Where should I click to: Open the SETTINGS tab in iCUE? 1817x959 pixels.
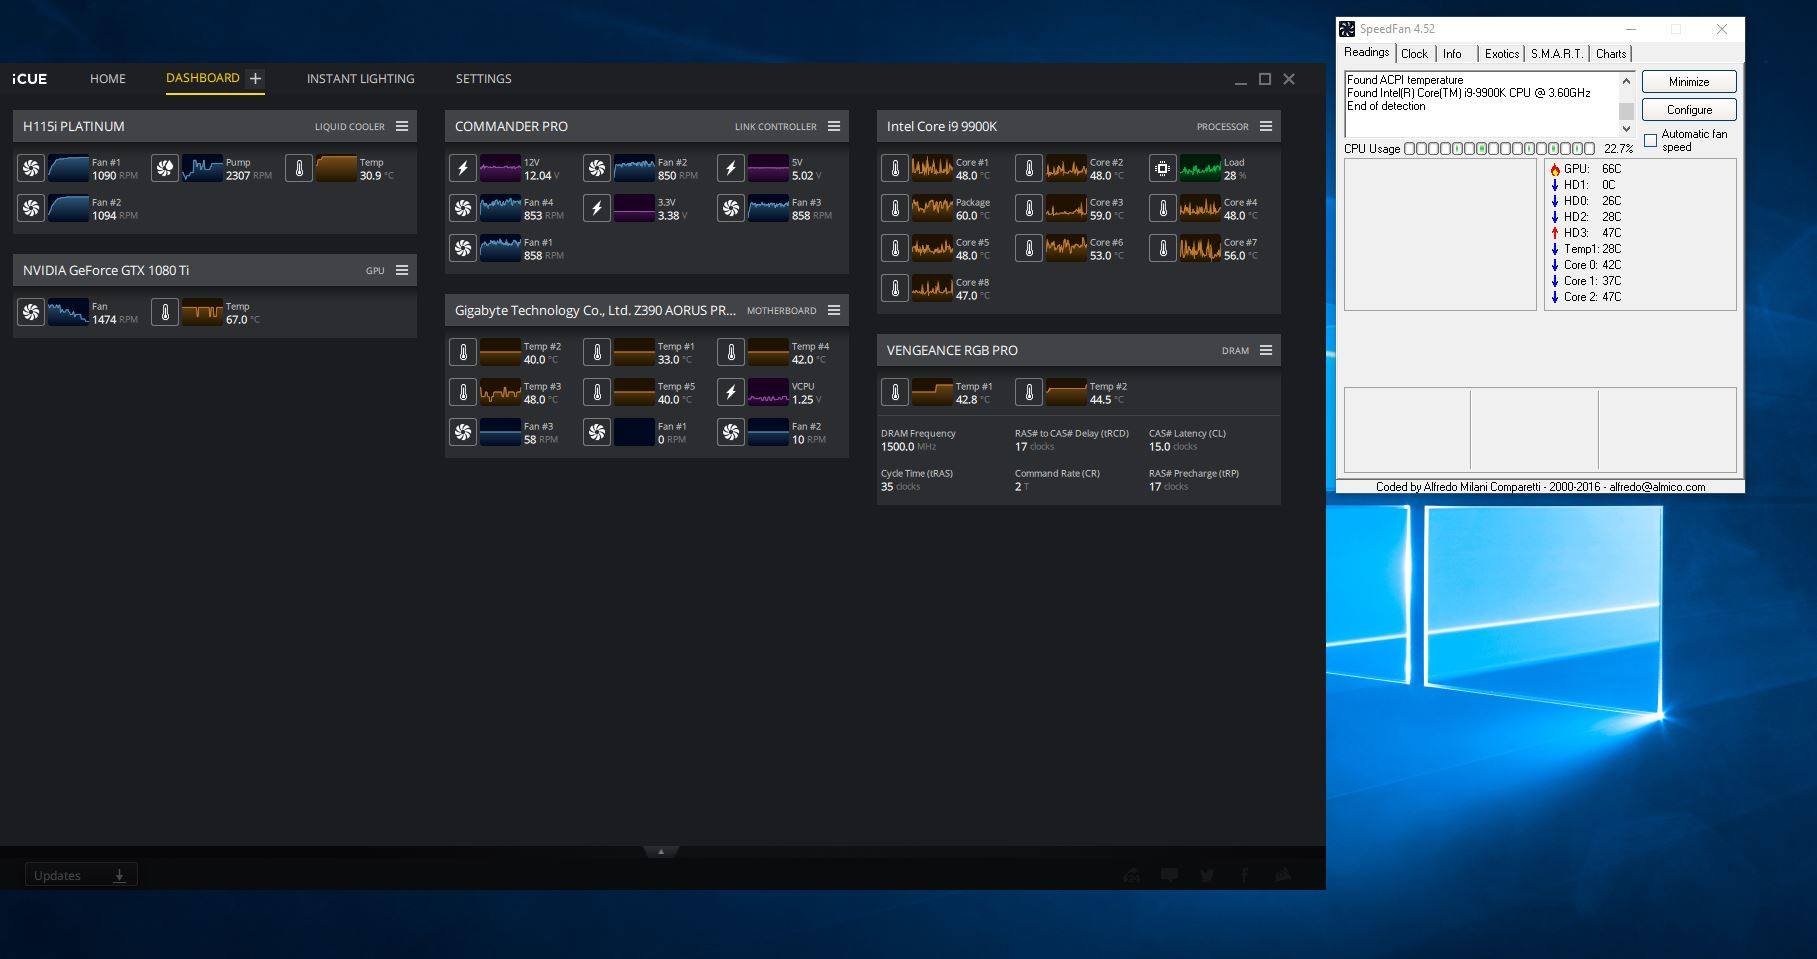[x=483, y=78]
